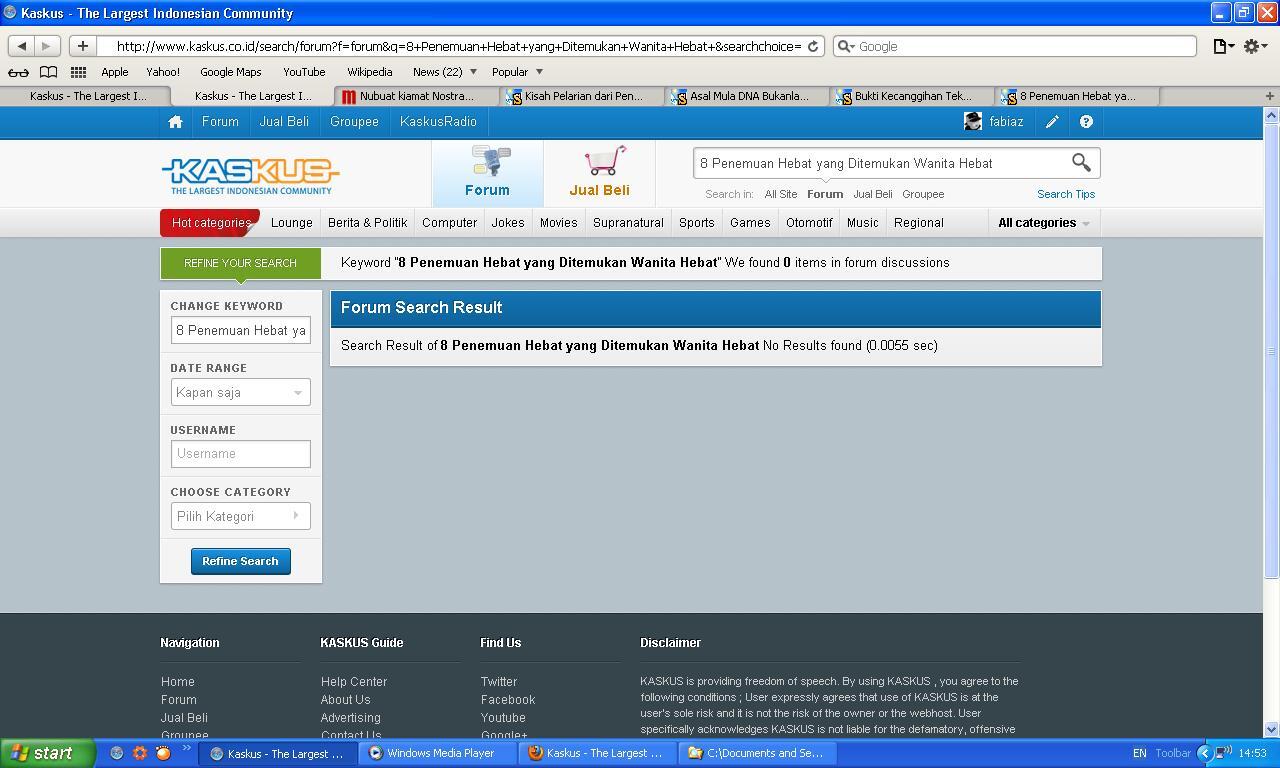
Task: Click the Kaskus main search field
Action: (x=880, y=163)
